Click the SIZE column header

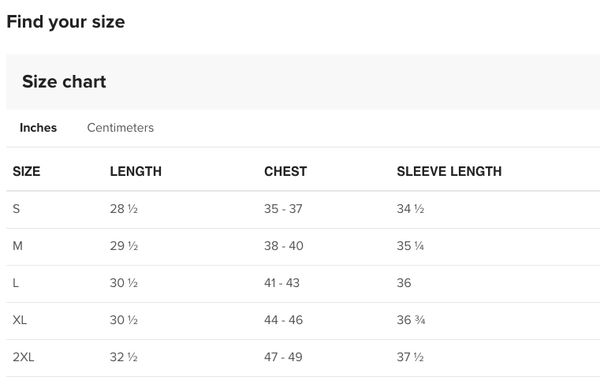26,171
